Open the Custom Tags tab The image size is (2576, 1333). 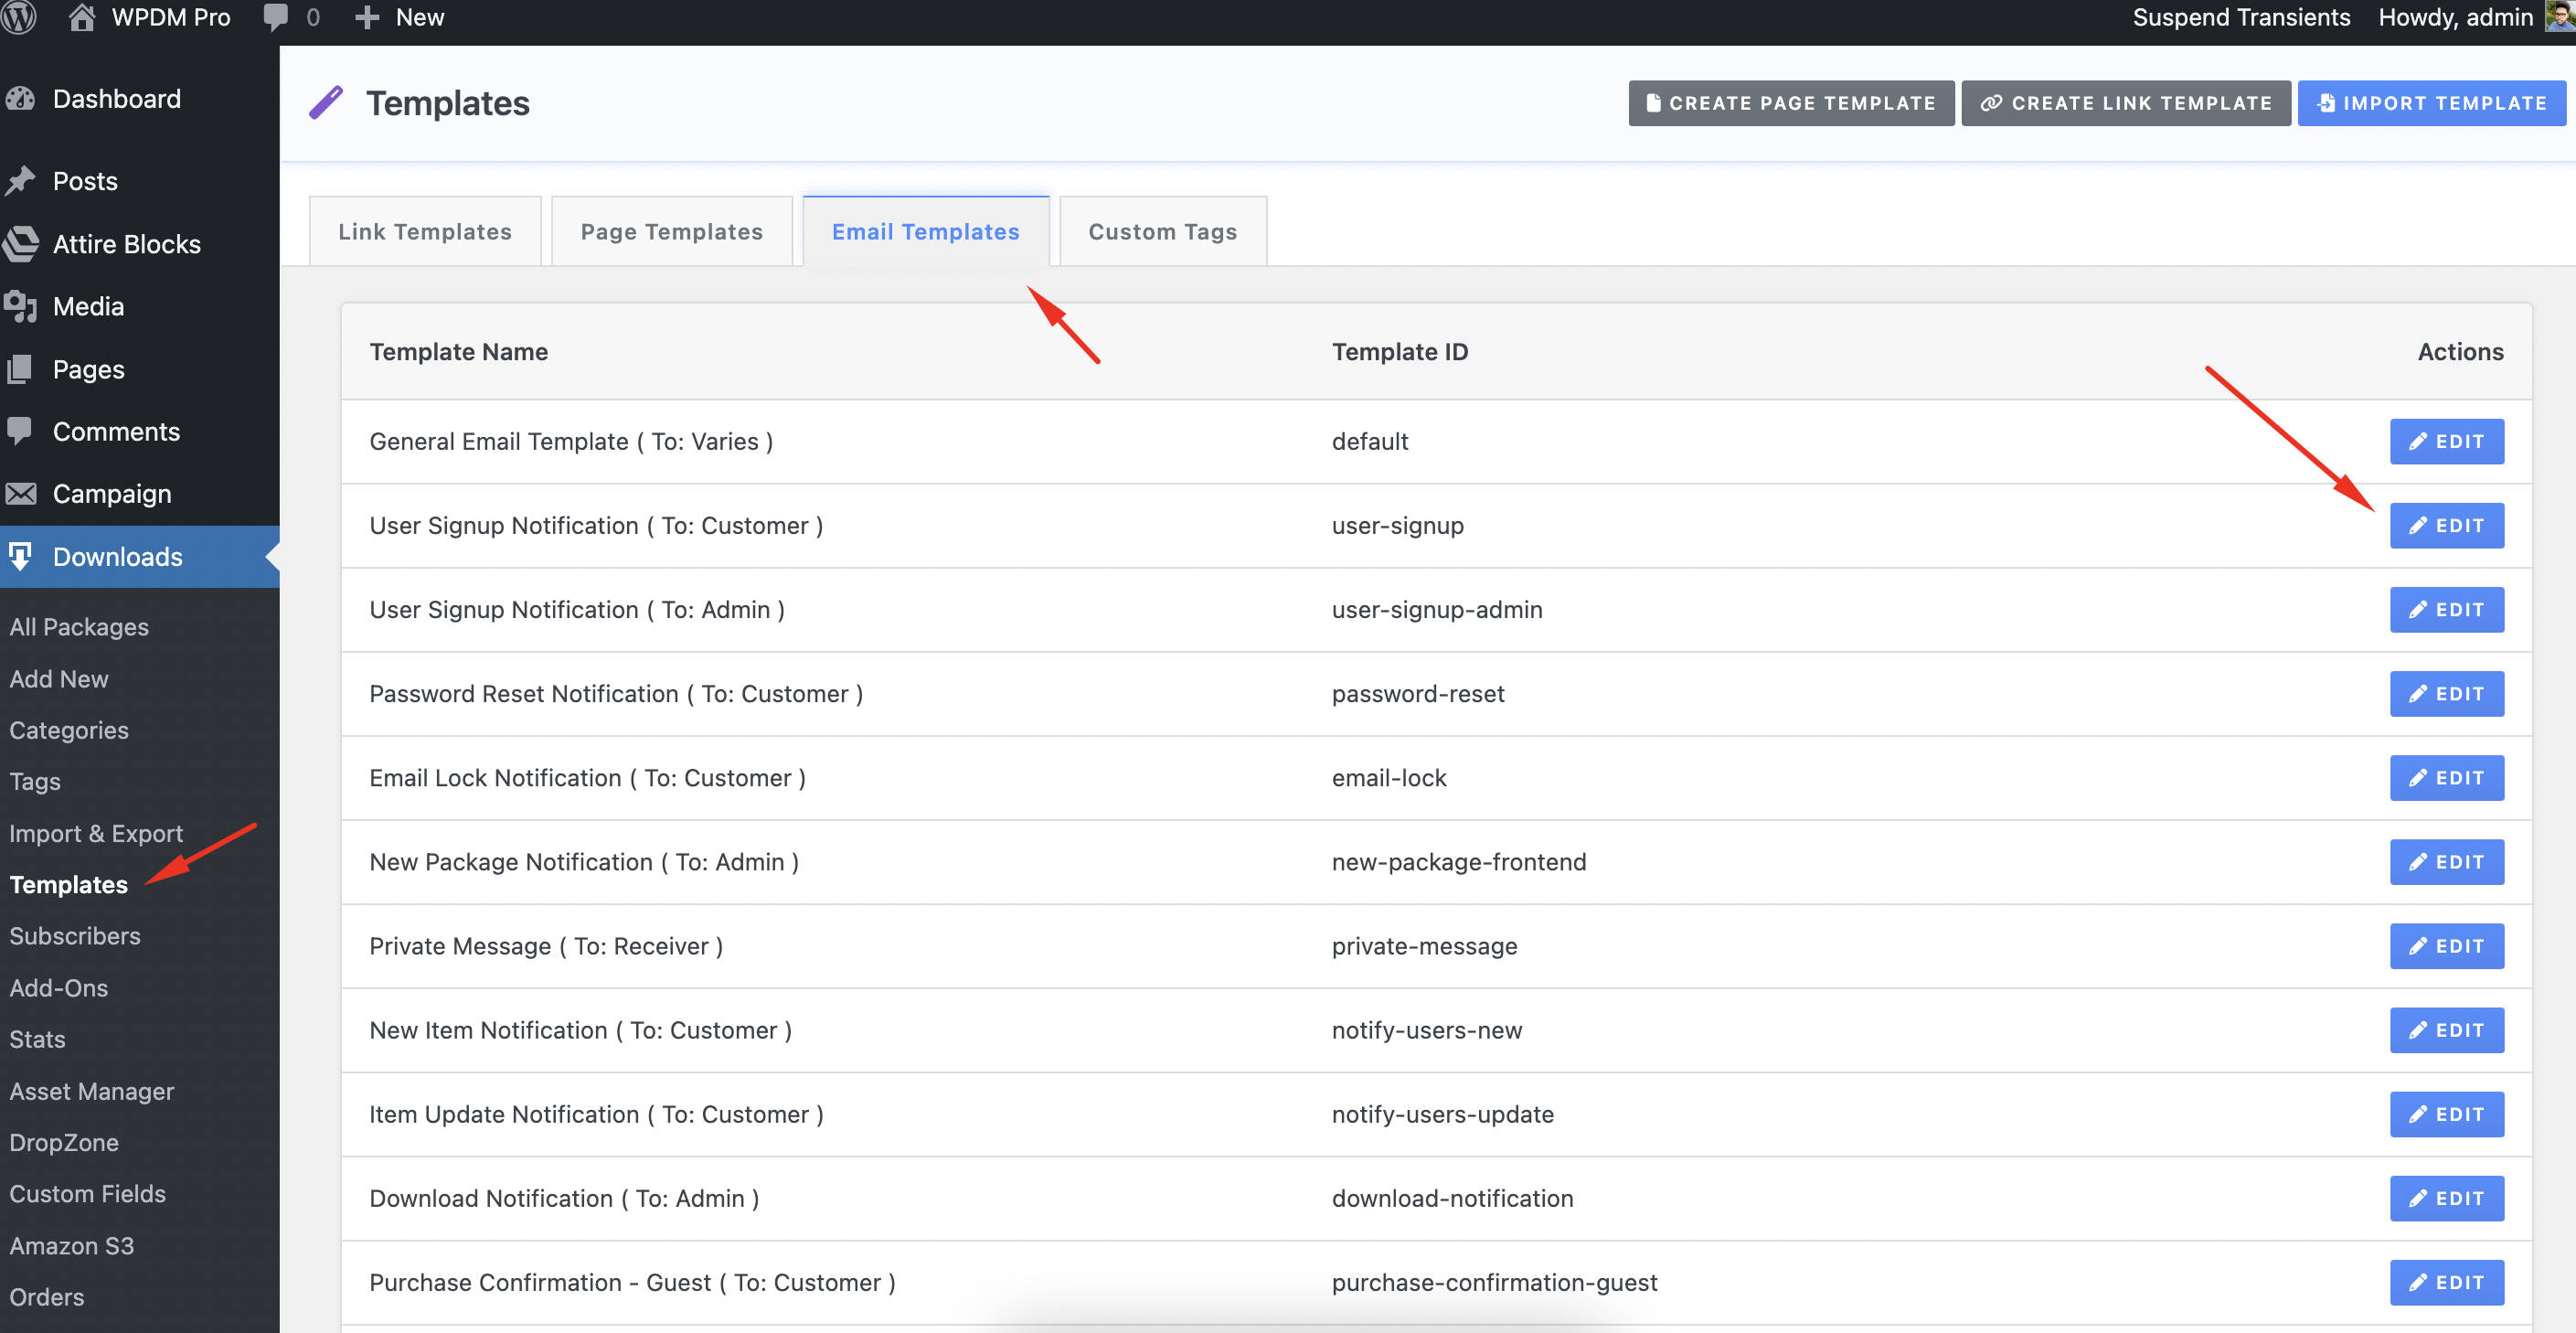(1162, 231)
